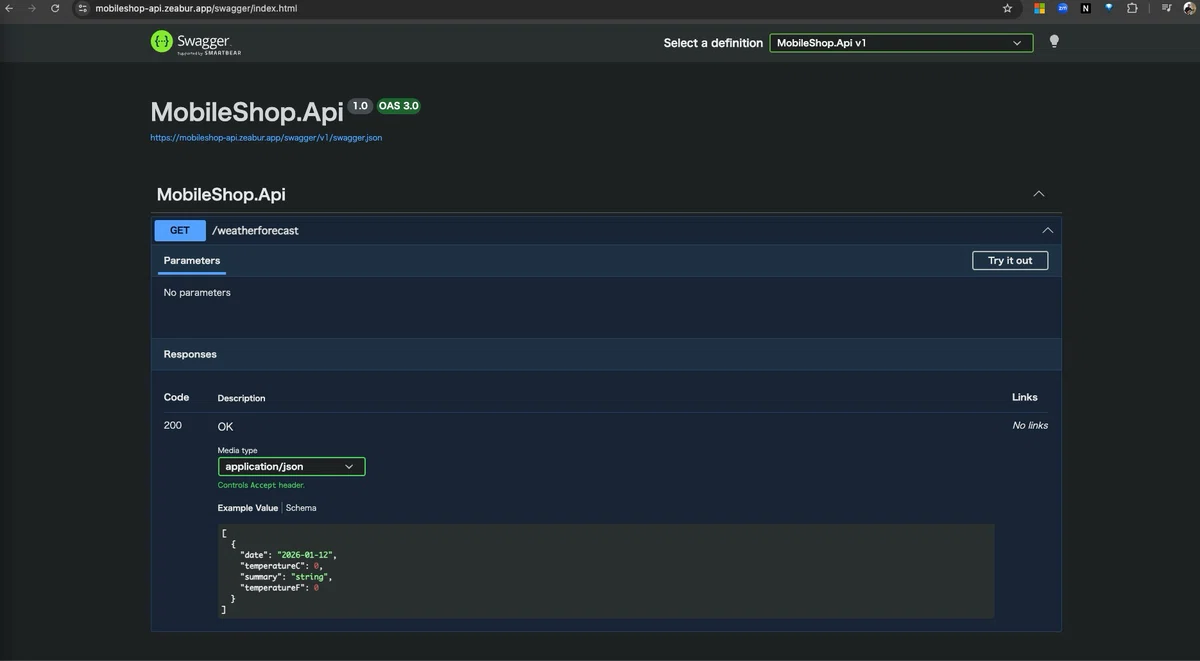
Task: Open the Chrome profile avatar
Action: 1189,8
